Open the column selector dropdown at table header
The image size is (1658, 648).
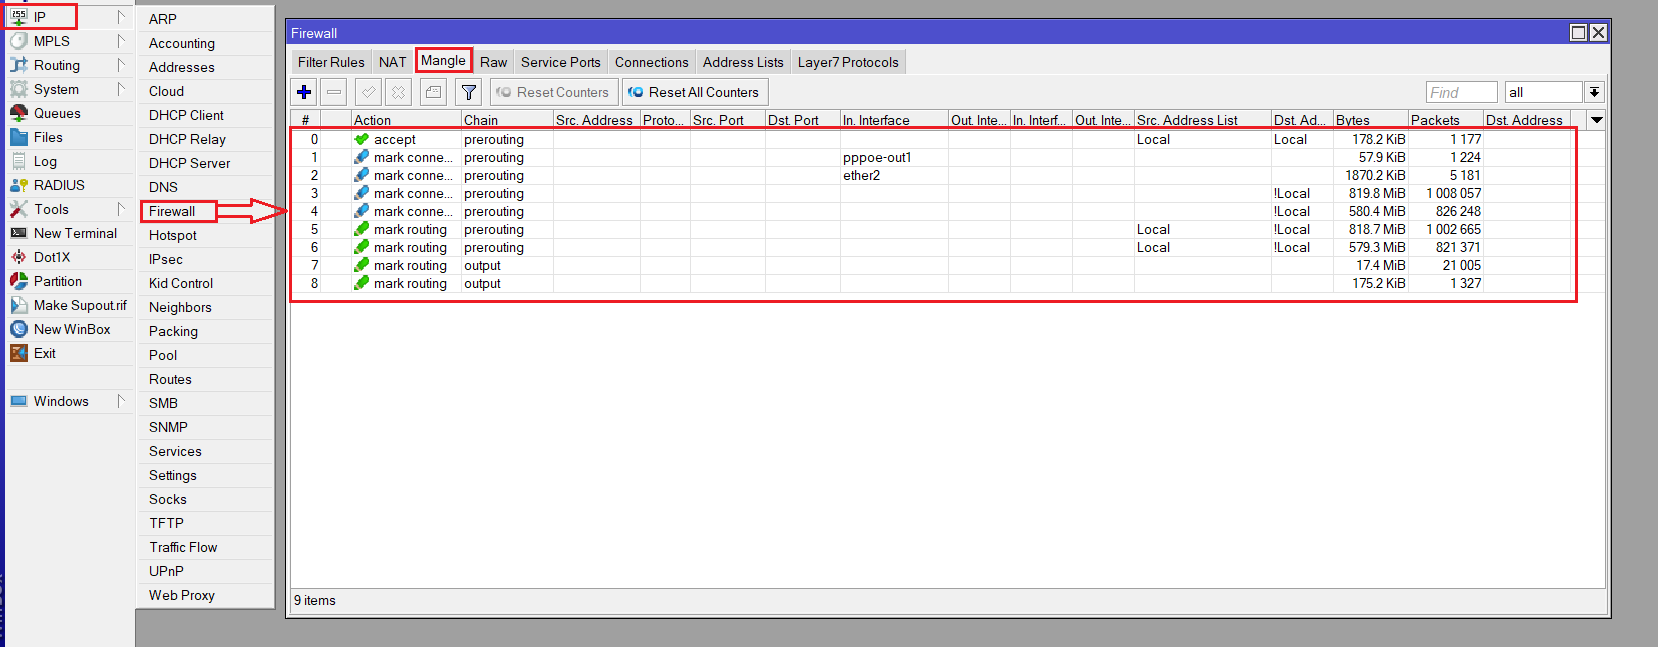pos(1597,120)
